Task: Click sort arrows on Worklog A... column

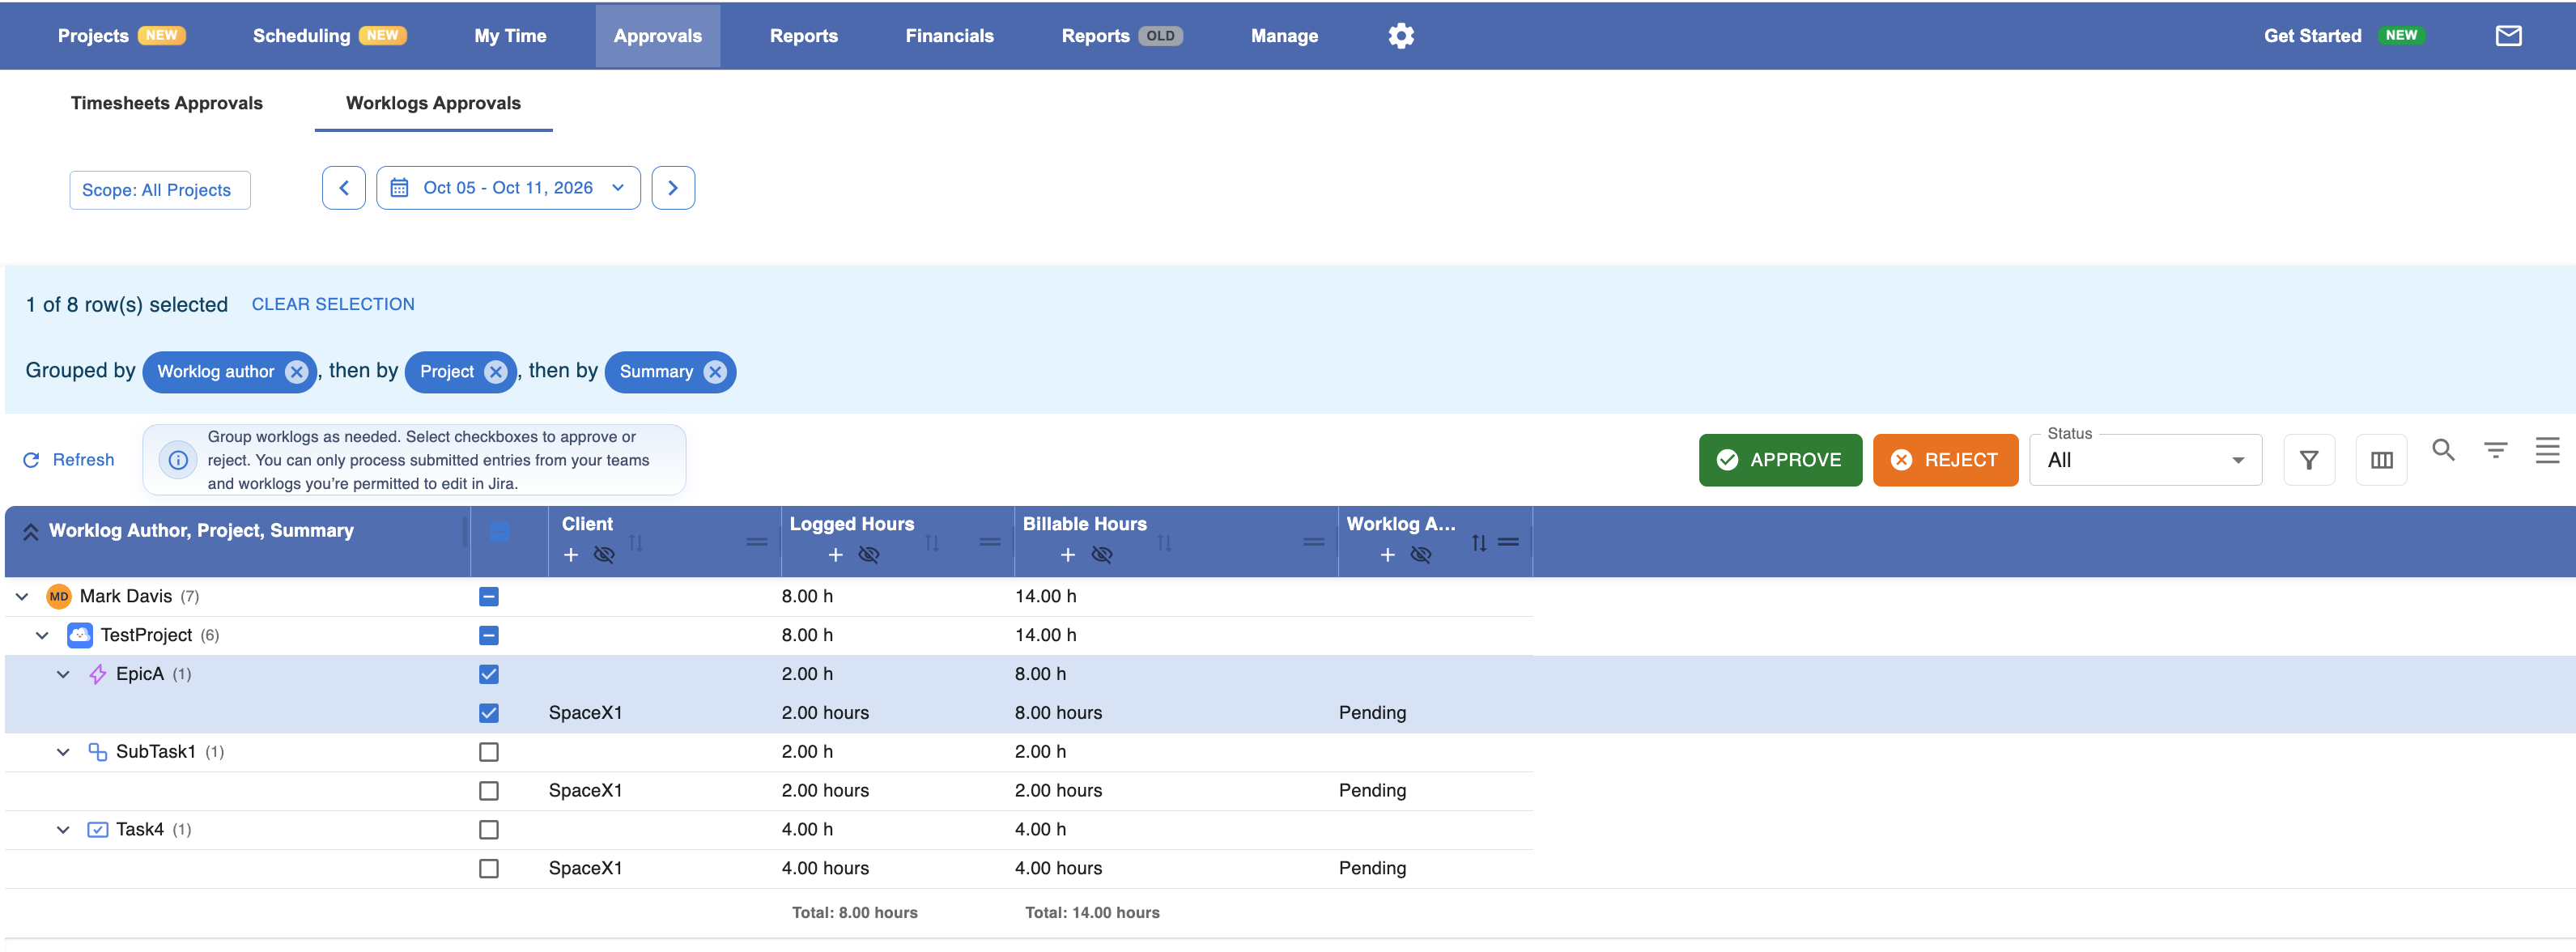Action: (1479, 543)
